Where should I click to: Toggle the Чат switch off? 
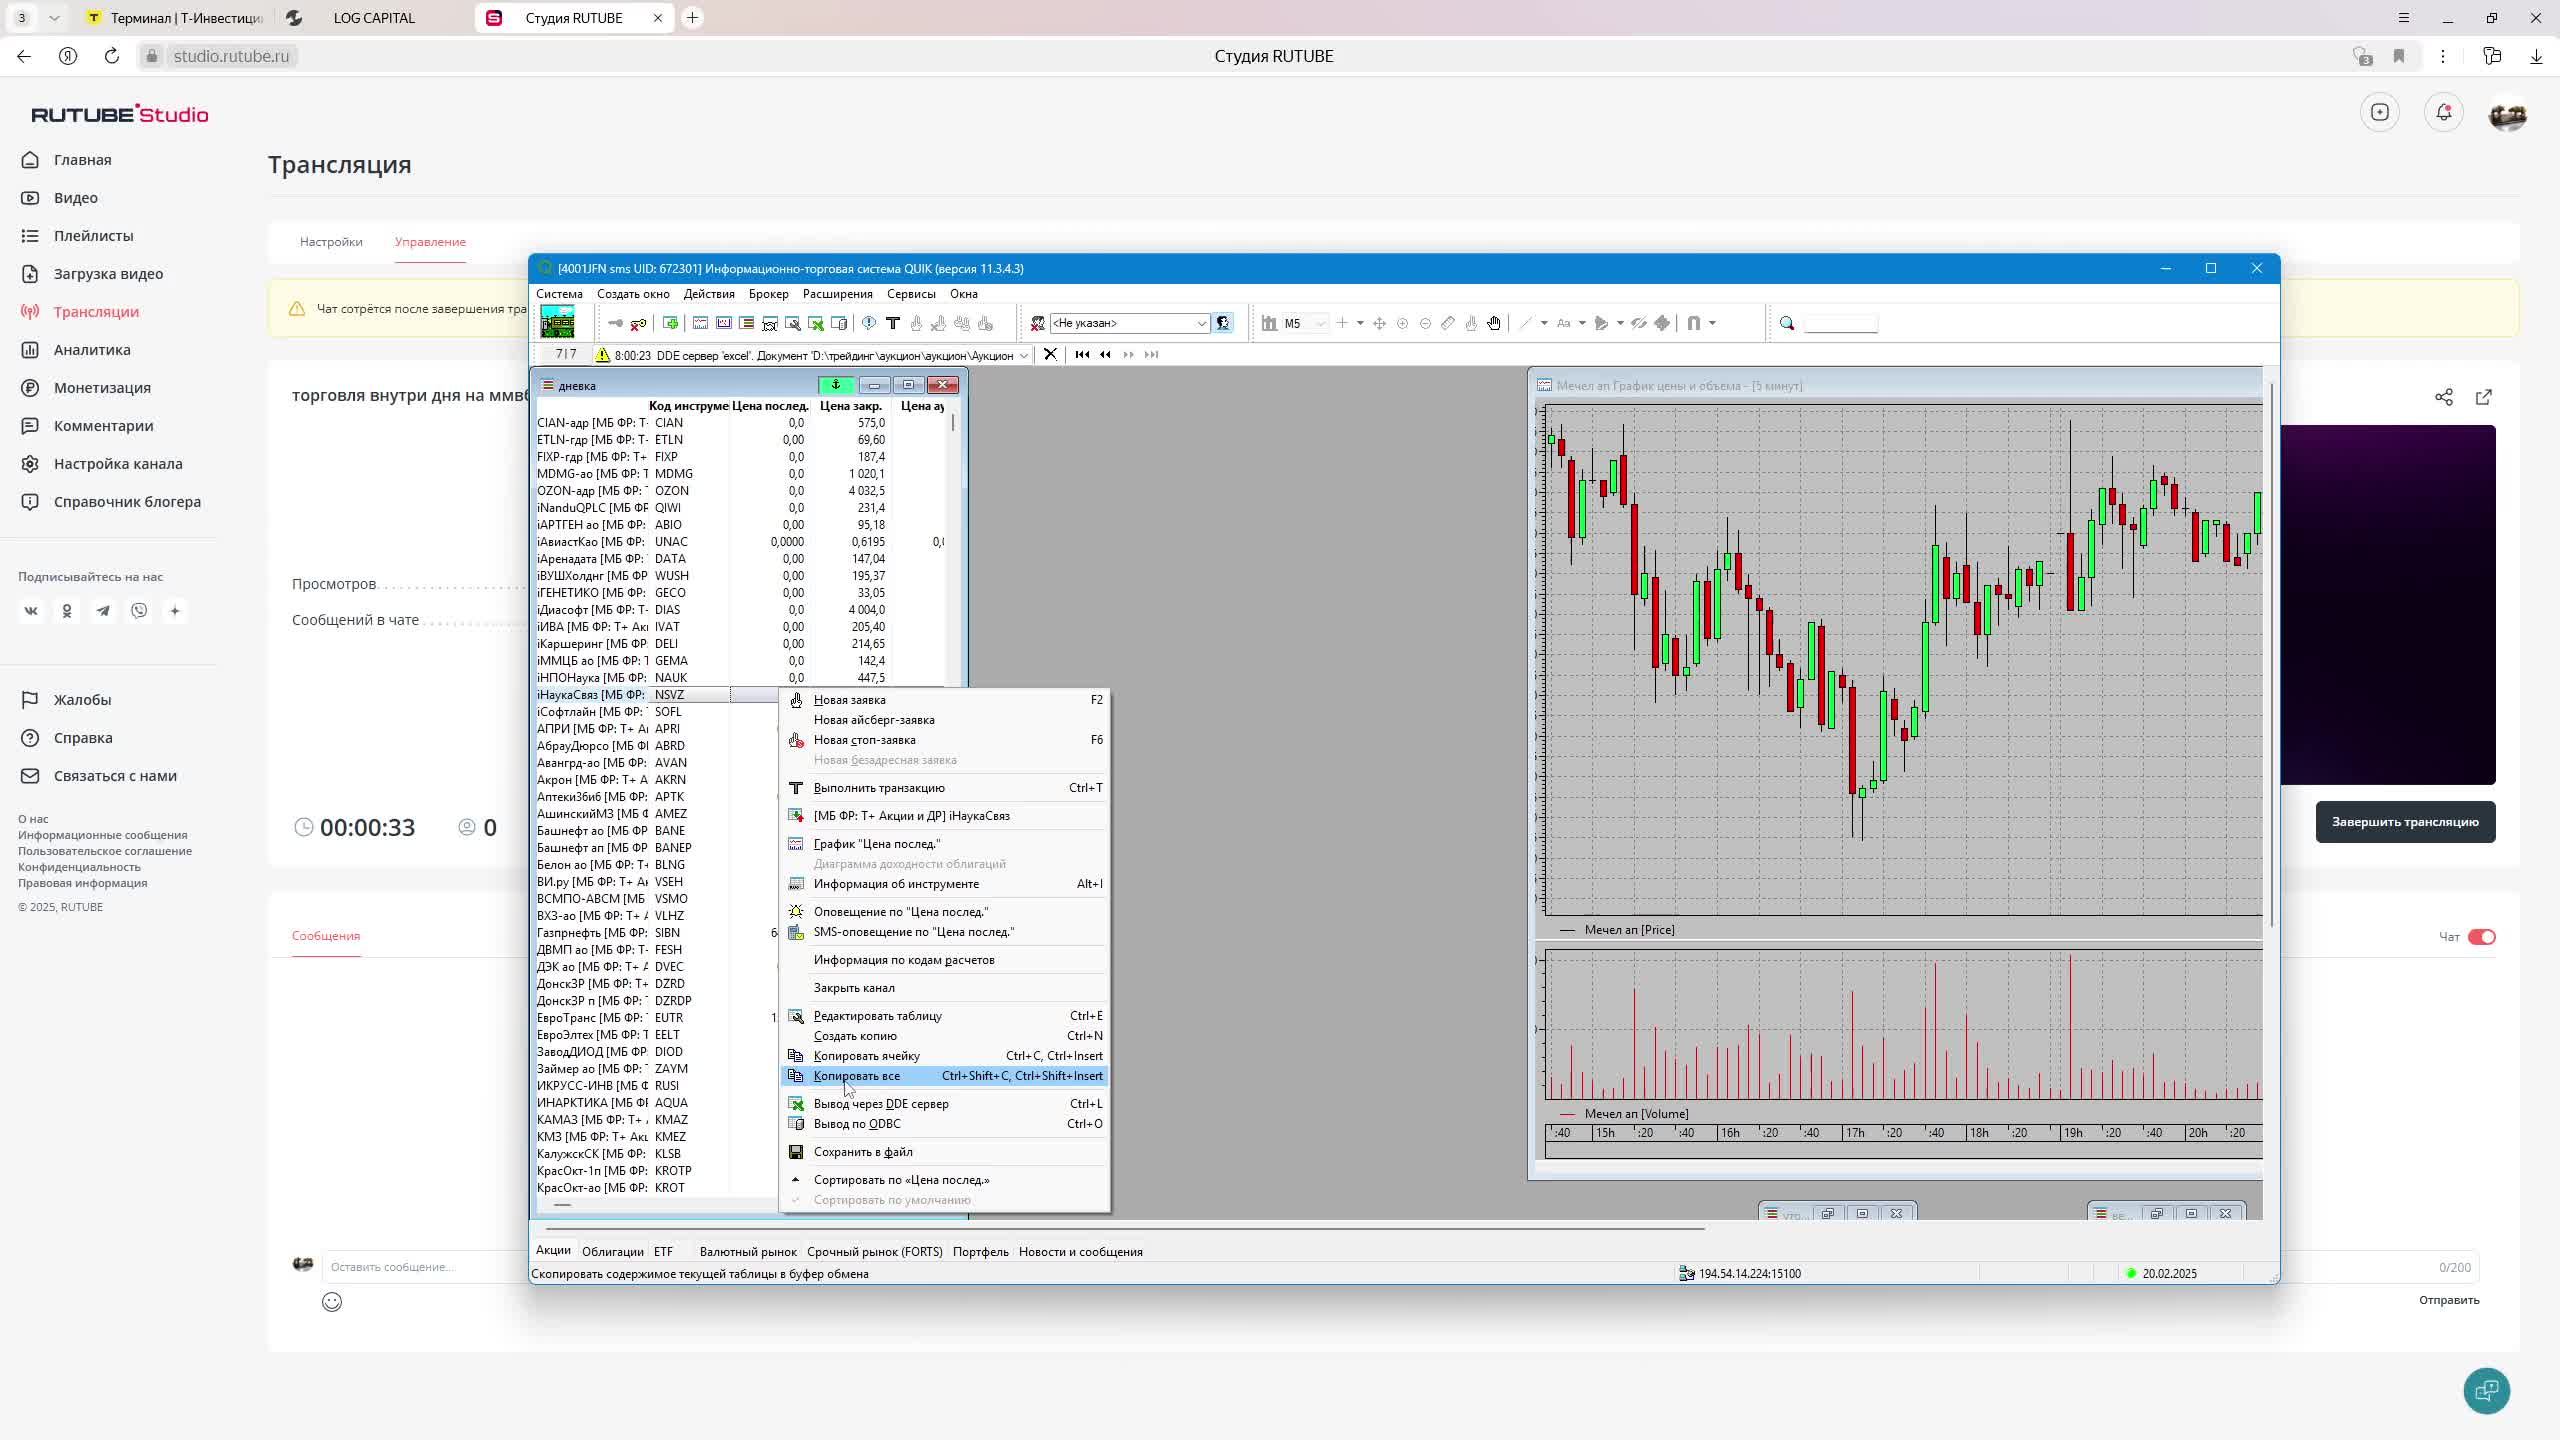(2482, 937)
